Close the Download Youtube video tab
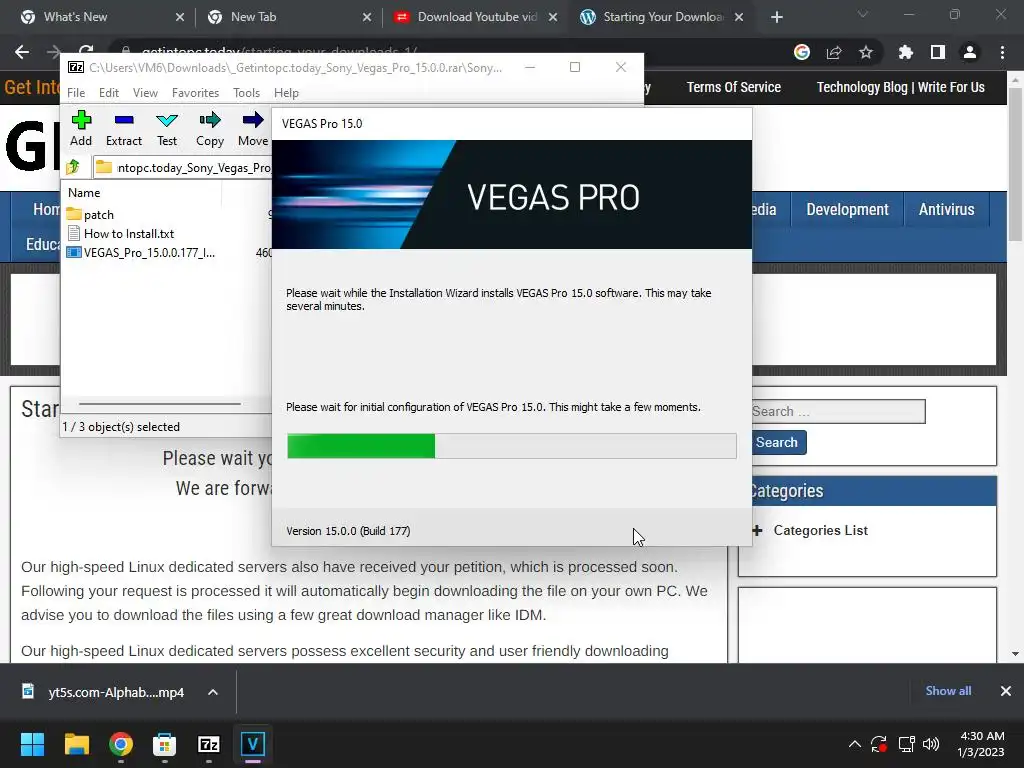The height and width of the screenshot is (768, 1024). pyautogui.click(x=553, y=17)
